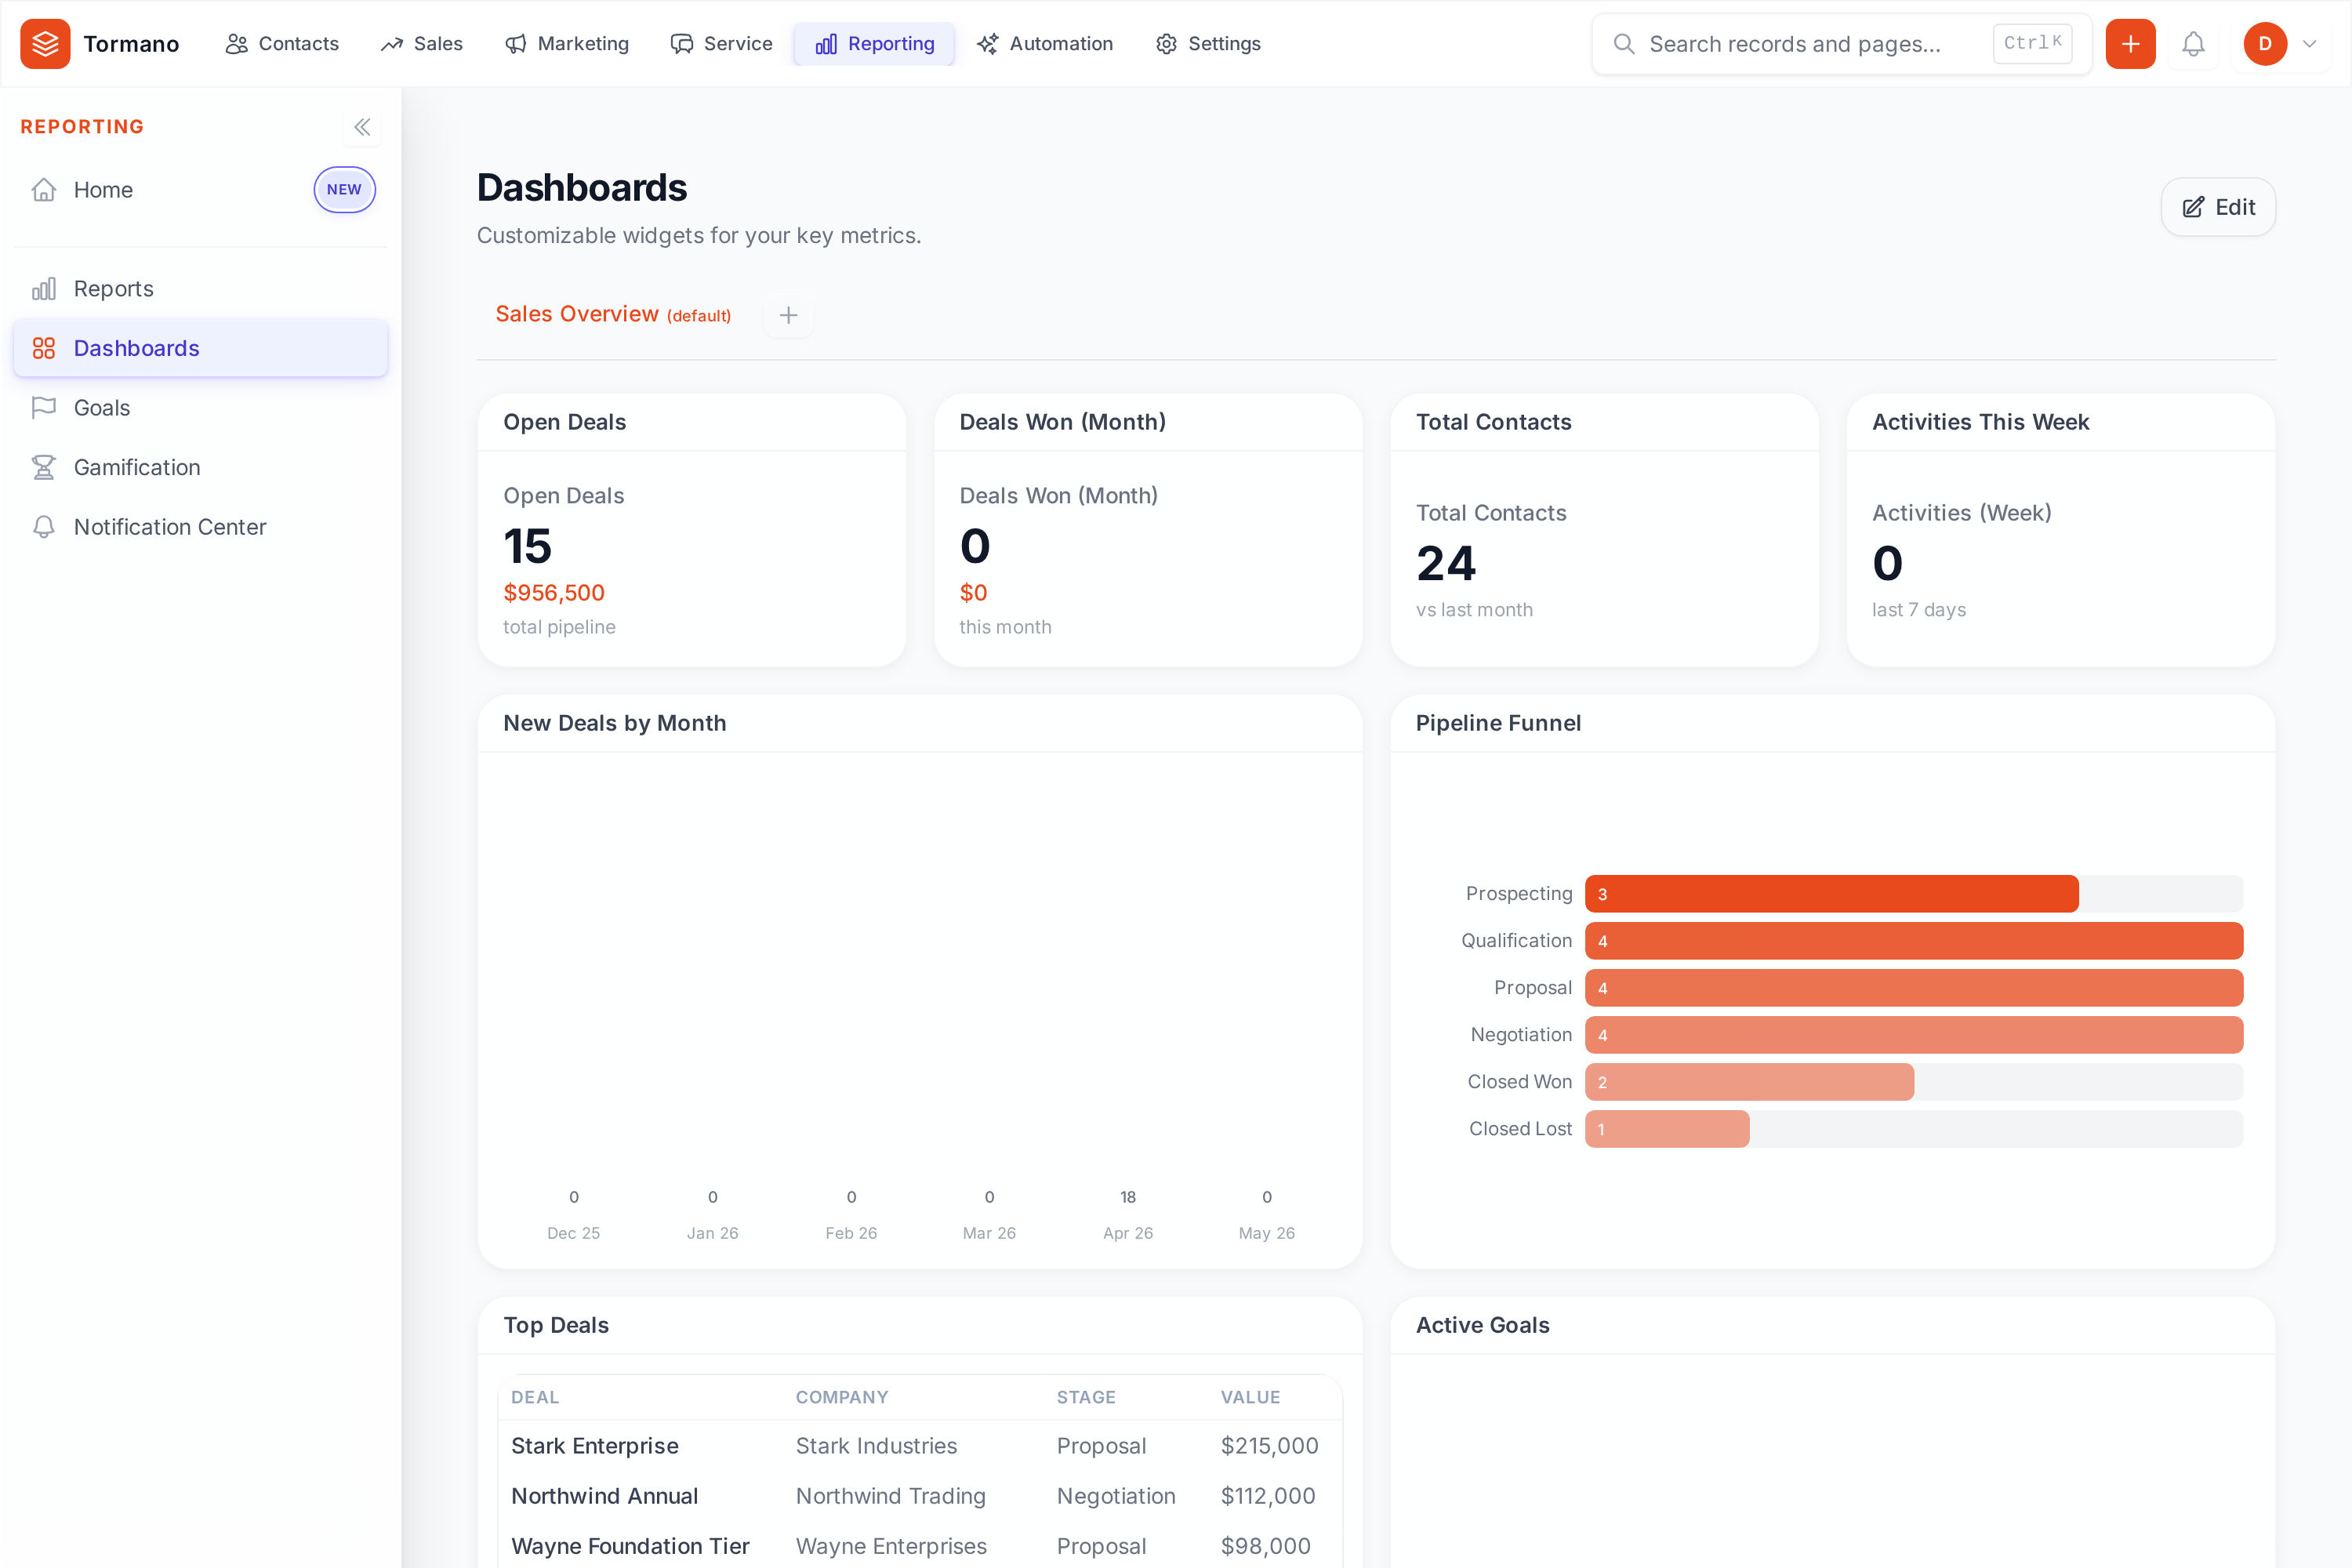
Task: Click the DEAL column header
Action: pyautogui.click(x=535, y=1397)
